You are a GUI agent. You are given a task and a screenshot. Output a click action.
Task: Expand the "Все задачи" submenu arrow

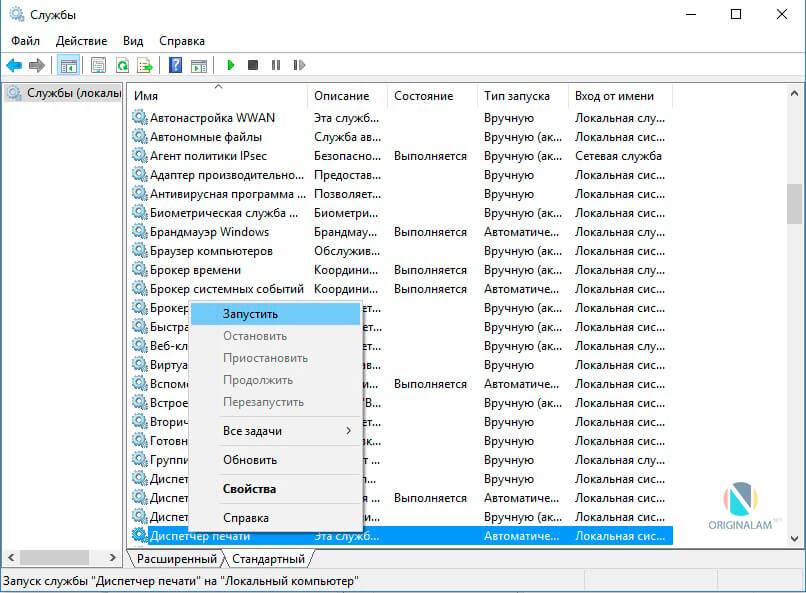point(348,431)
